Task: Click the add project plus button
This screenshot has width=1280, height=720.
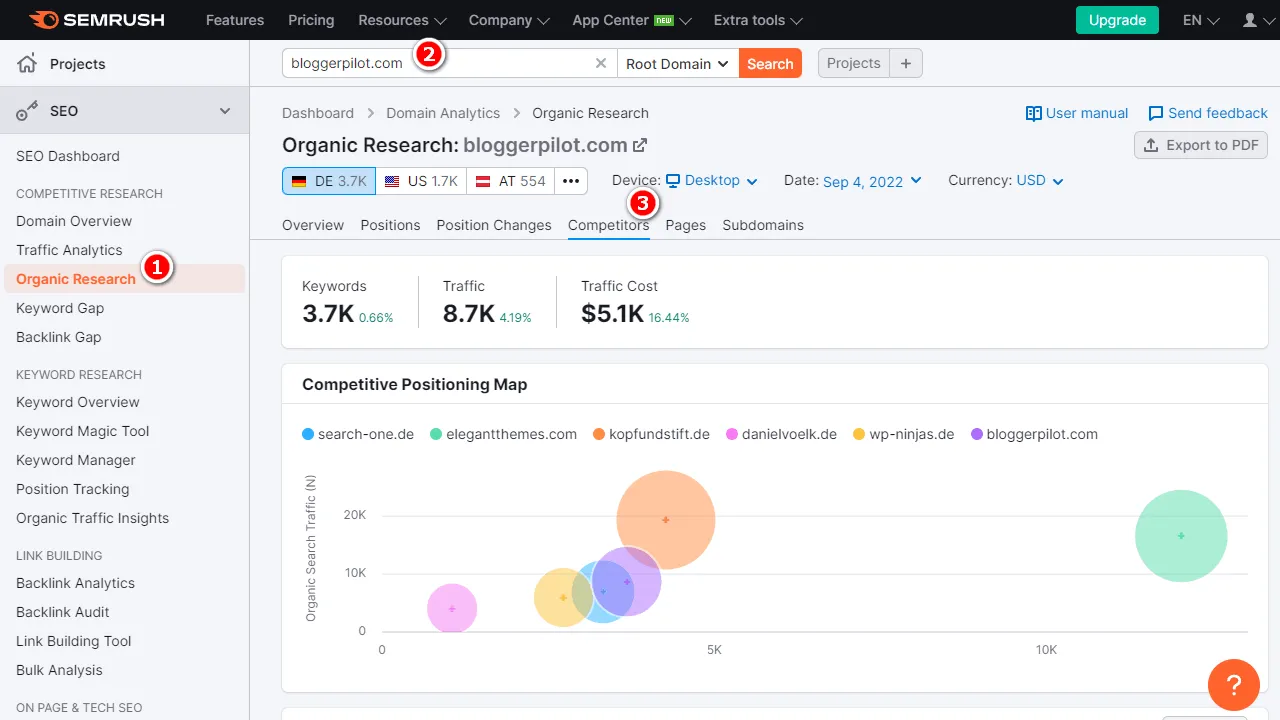Action: coord(906,63)
